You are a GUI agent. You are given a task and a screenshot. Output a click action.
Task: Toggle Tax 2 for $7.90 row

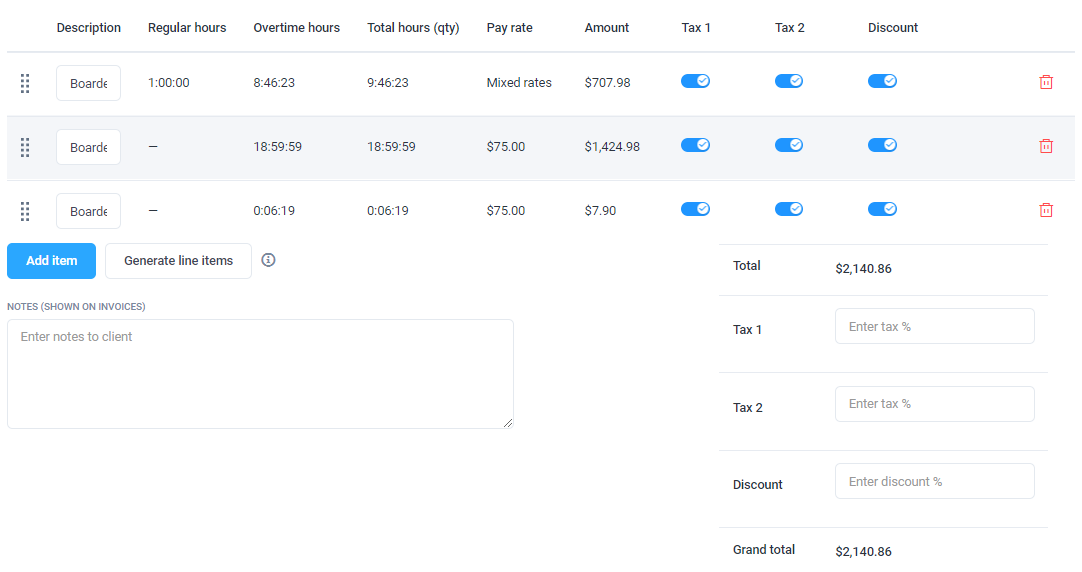tap(789, 209)
